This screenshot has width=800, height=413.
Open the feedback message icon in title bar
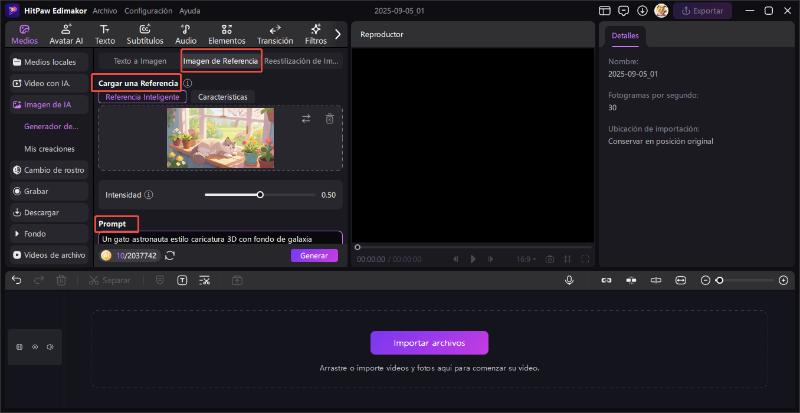pyautogui.click(x=623, y=10)
